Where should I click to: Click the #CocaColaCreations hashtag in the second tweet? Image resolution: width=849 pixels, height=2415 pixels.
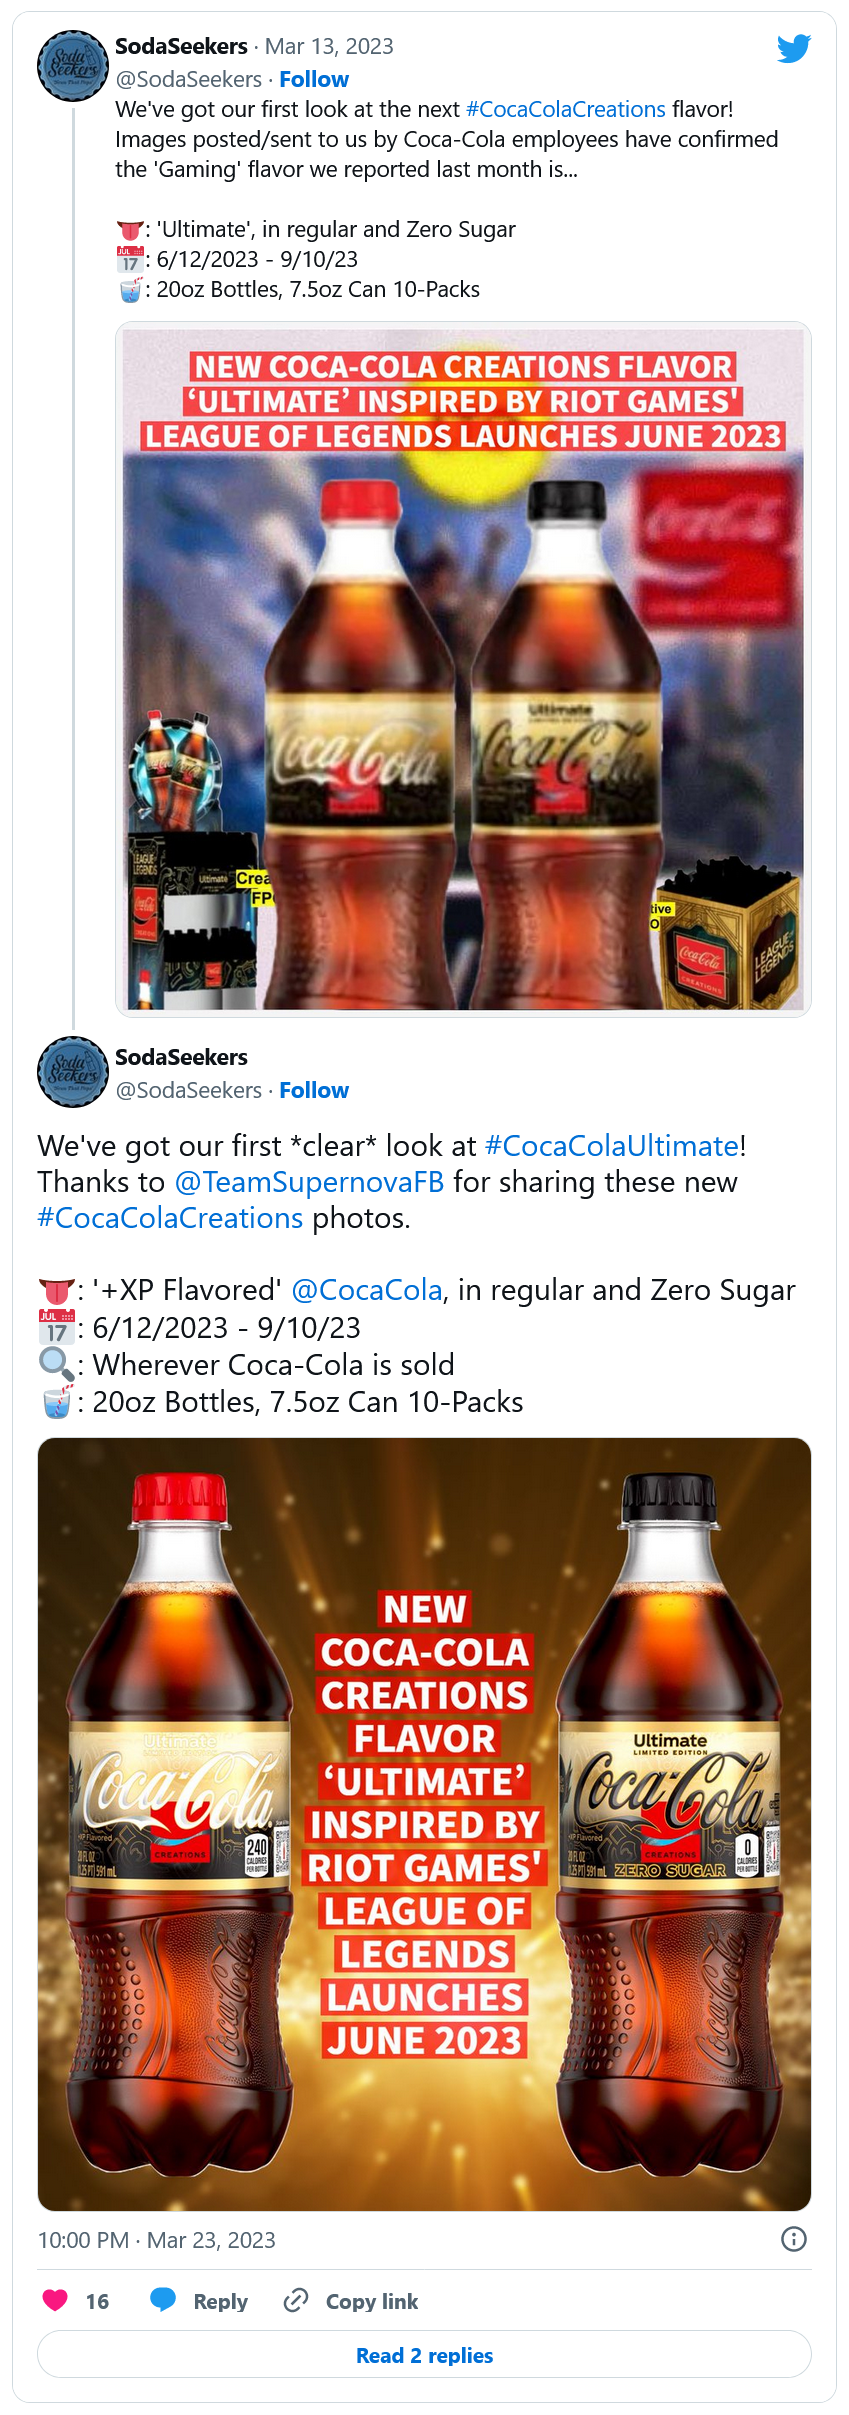point(170,1218)
